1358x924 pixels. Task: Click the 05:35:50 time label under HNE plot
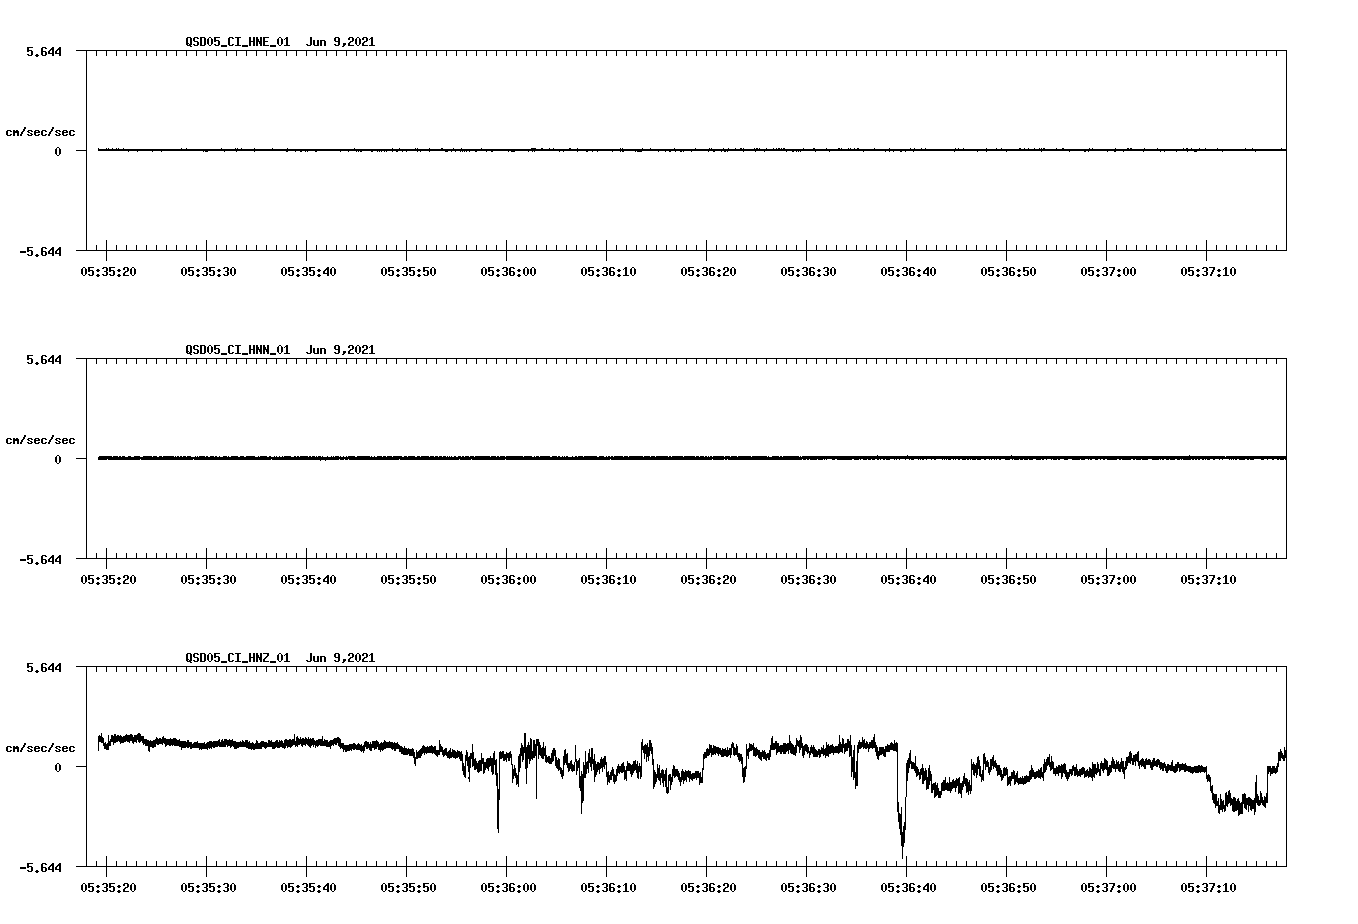pyautogui.click(x=408, y=272)
